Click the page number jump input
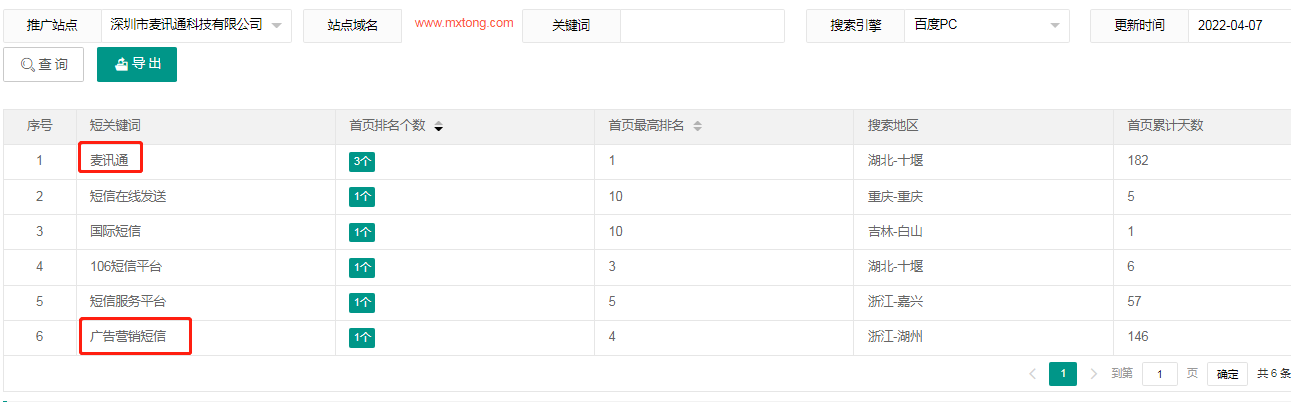The image size is (1291, 402). pyautogui.click(x=1159, y=374)
